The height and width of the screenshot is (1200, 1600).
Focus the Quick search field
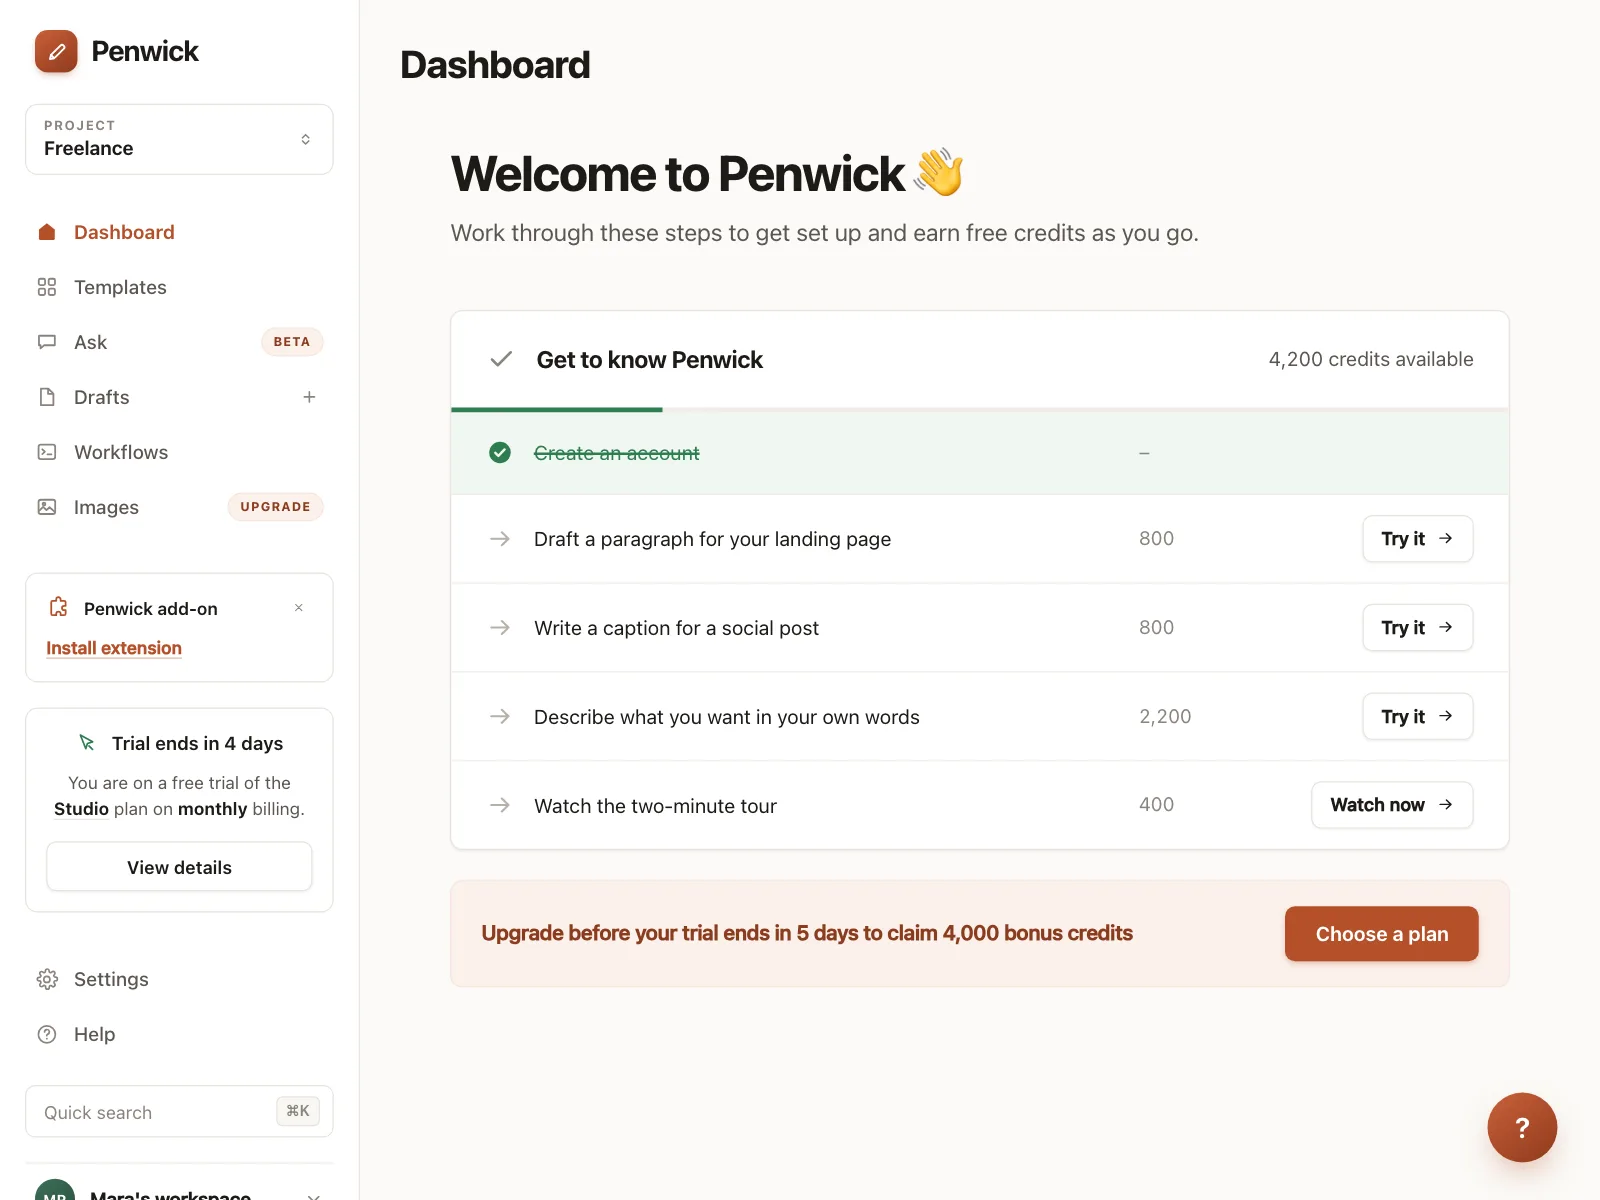(179, 1112)
